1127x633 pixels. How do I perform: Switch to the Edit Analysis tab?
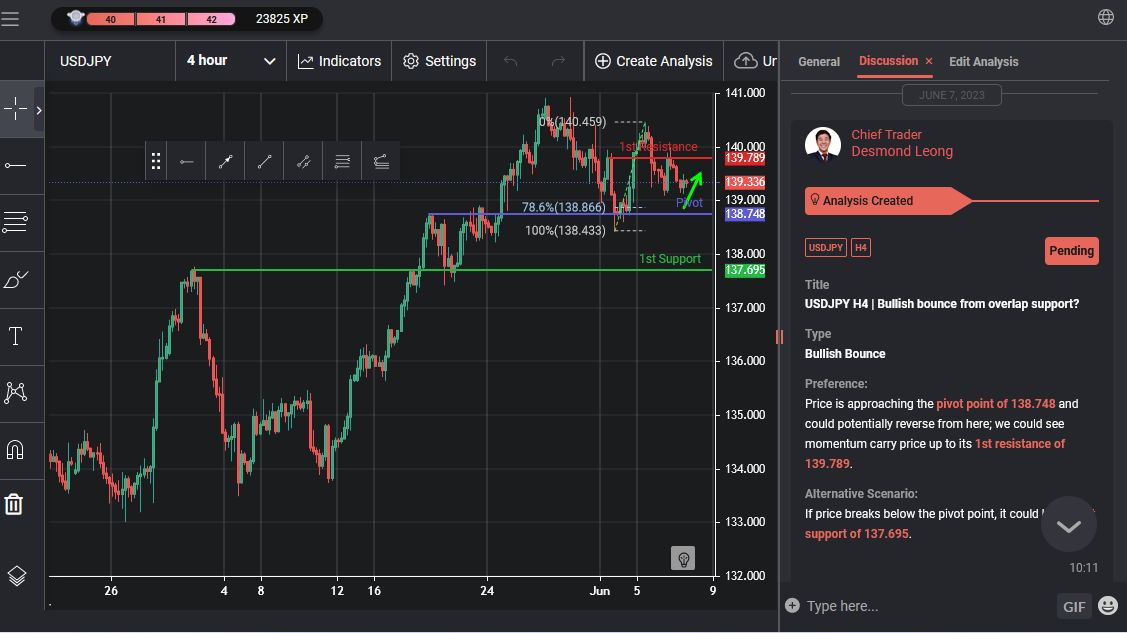click(983, 62)
